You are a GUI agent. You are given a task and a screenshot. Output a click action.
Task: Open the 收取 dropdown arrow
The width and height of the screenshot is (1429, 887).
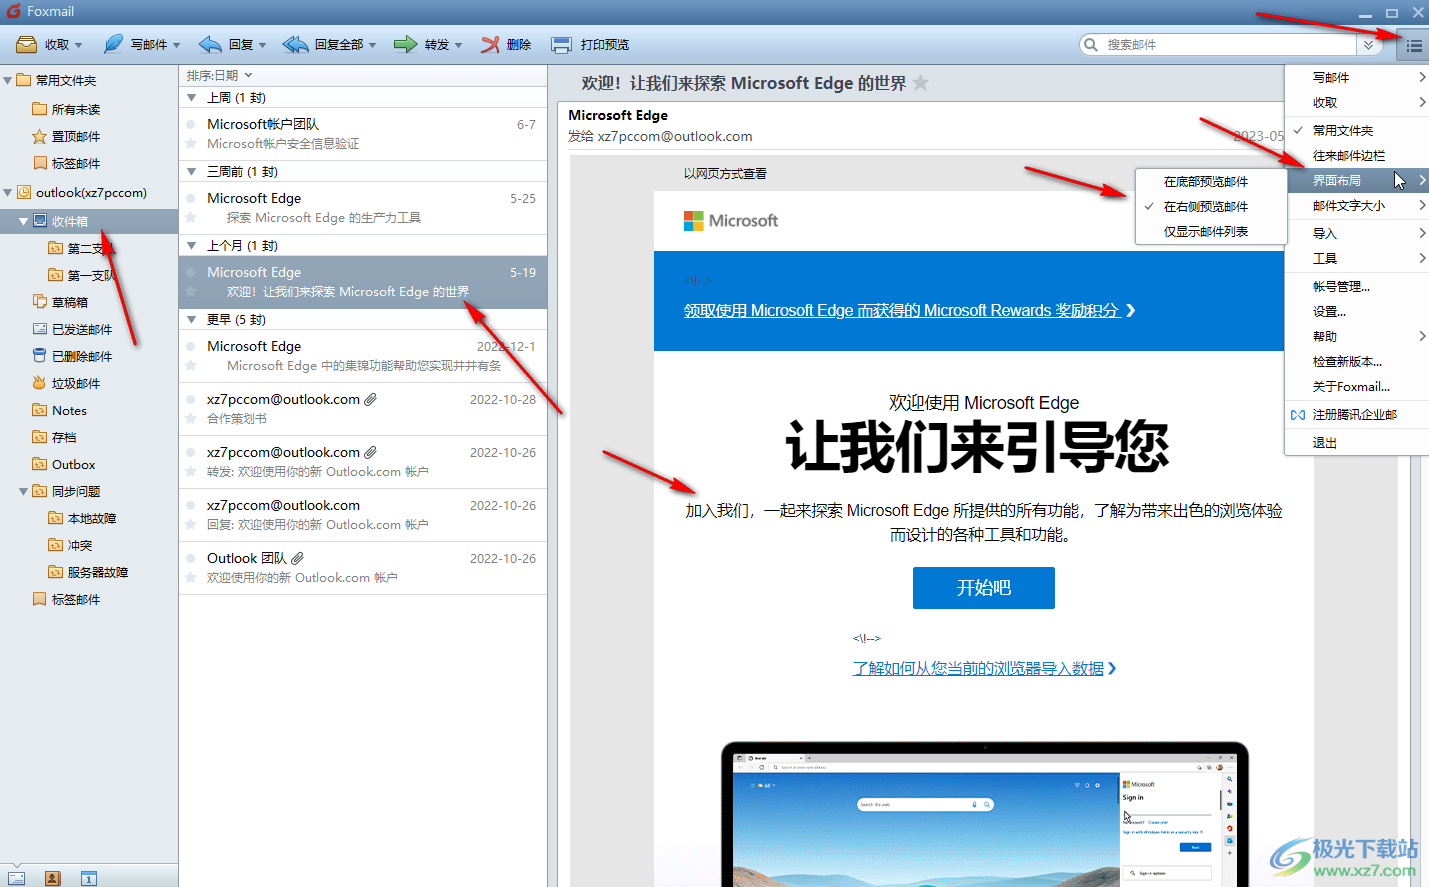point(78,45)
